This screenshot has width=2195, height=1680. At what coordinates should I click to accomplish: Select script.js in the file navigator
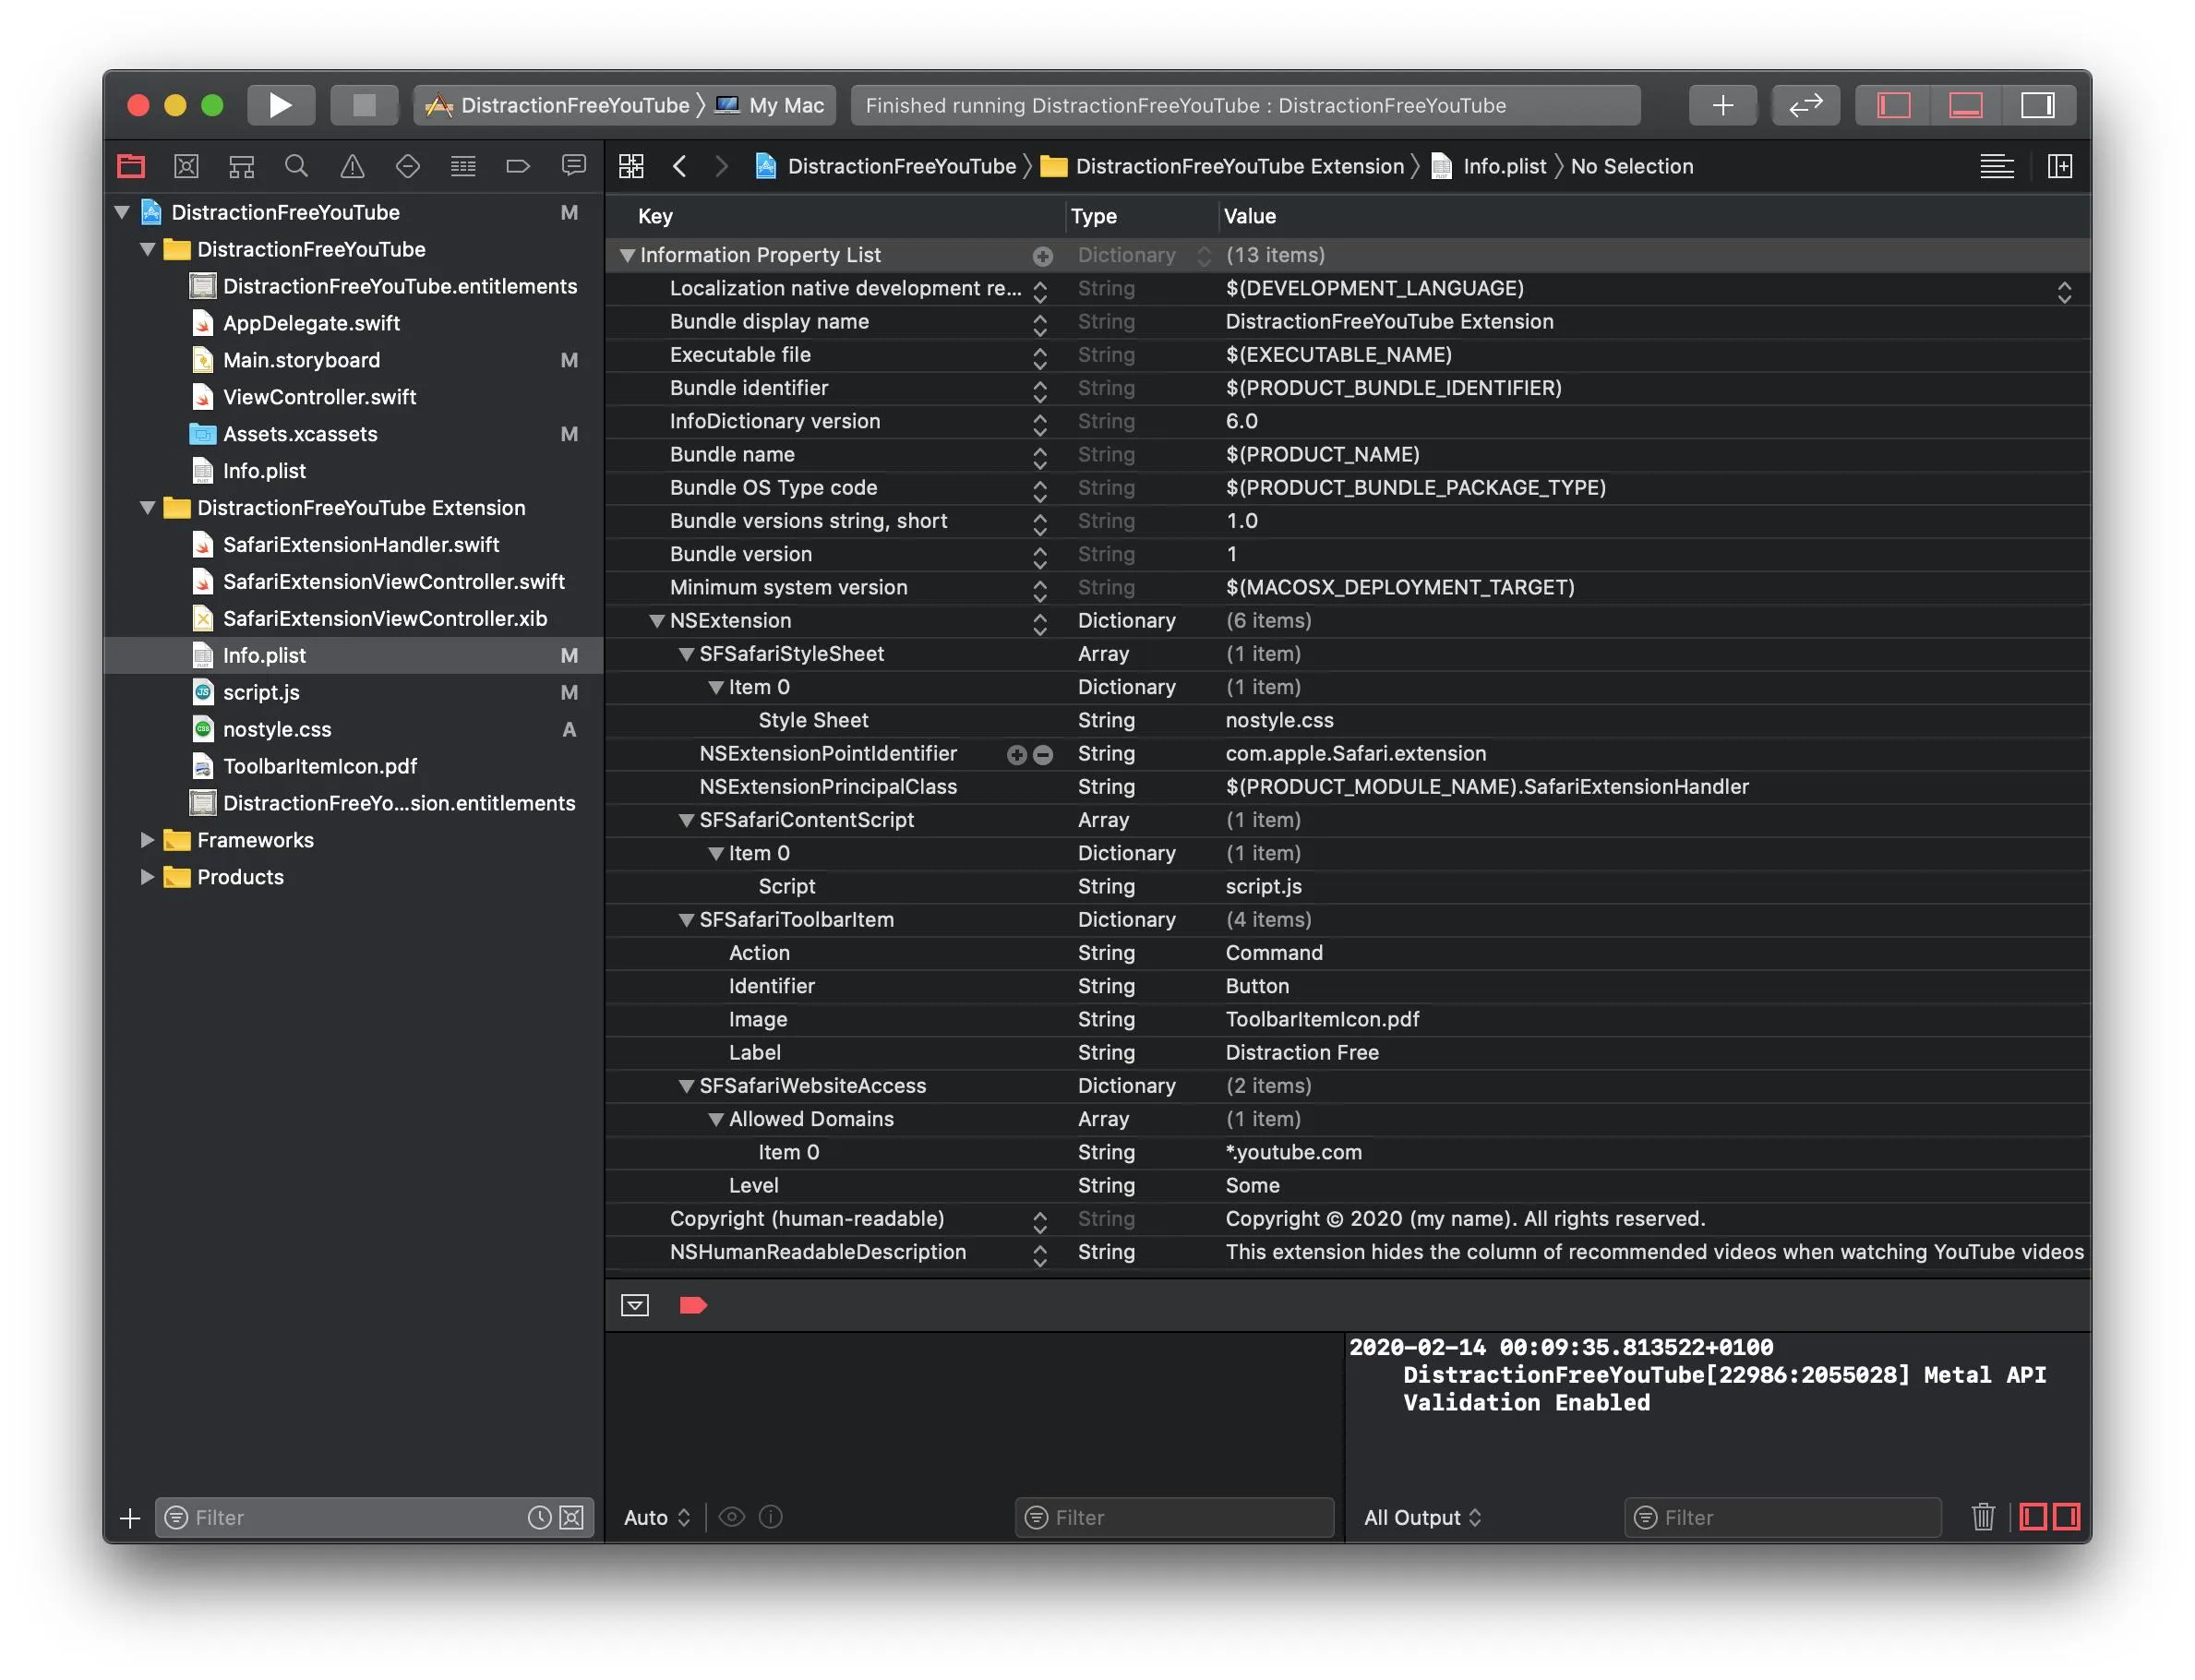(x=261, y=692)
